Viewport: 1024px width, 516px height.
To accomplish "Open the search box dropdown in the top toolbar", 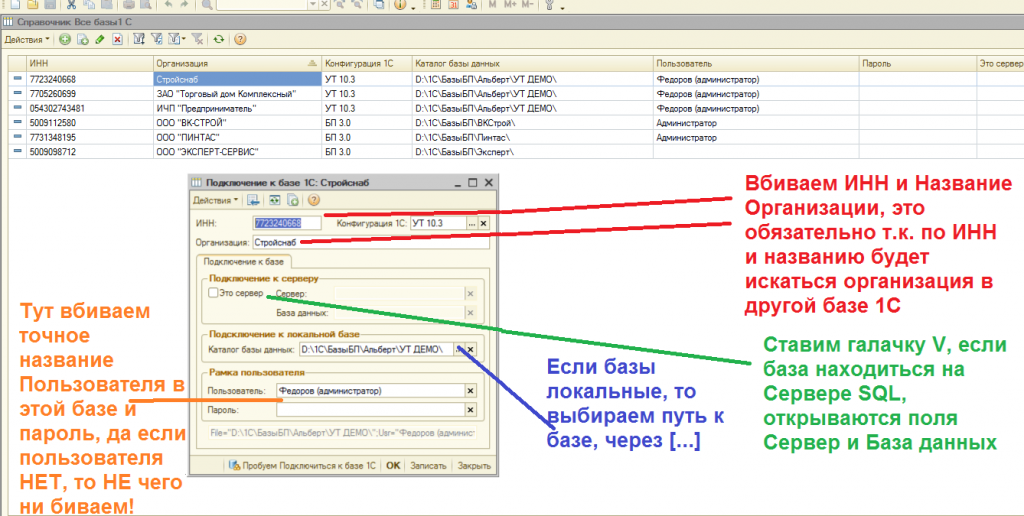I will (x=312, y=5).
